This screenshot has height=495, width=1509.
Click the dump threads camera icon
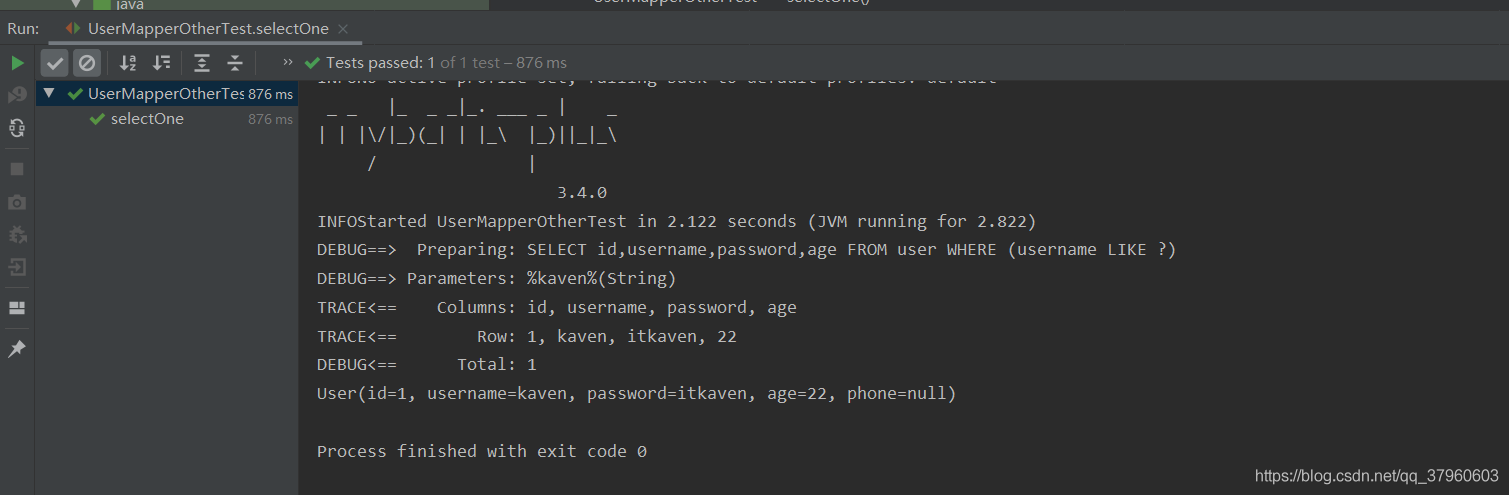pyautogui.click(x=17, y=202)
